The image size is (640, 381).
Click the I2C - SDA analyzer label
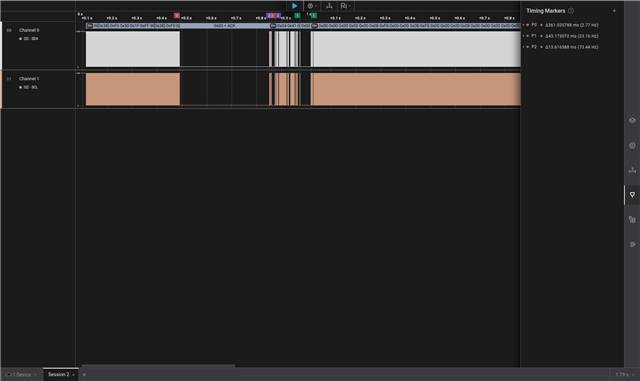click(30, 39)
